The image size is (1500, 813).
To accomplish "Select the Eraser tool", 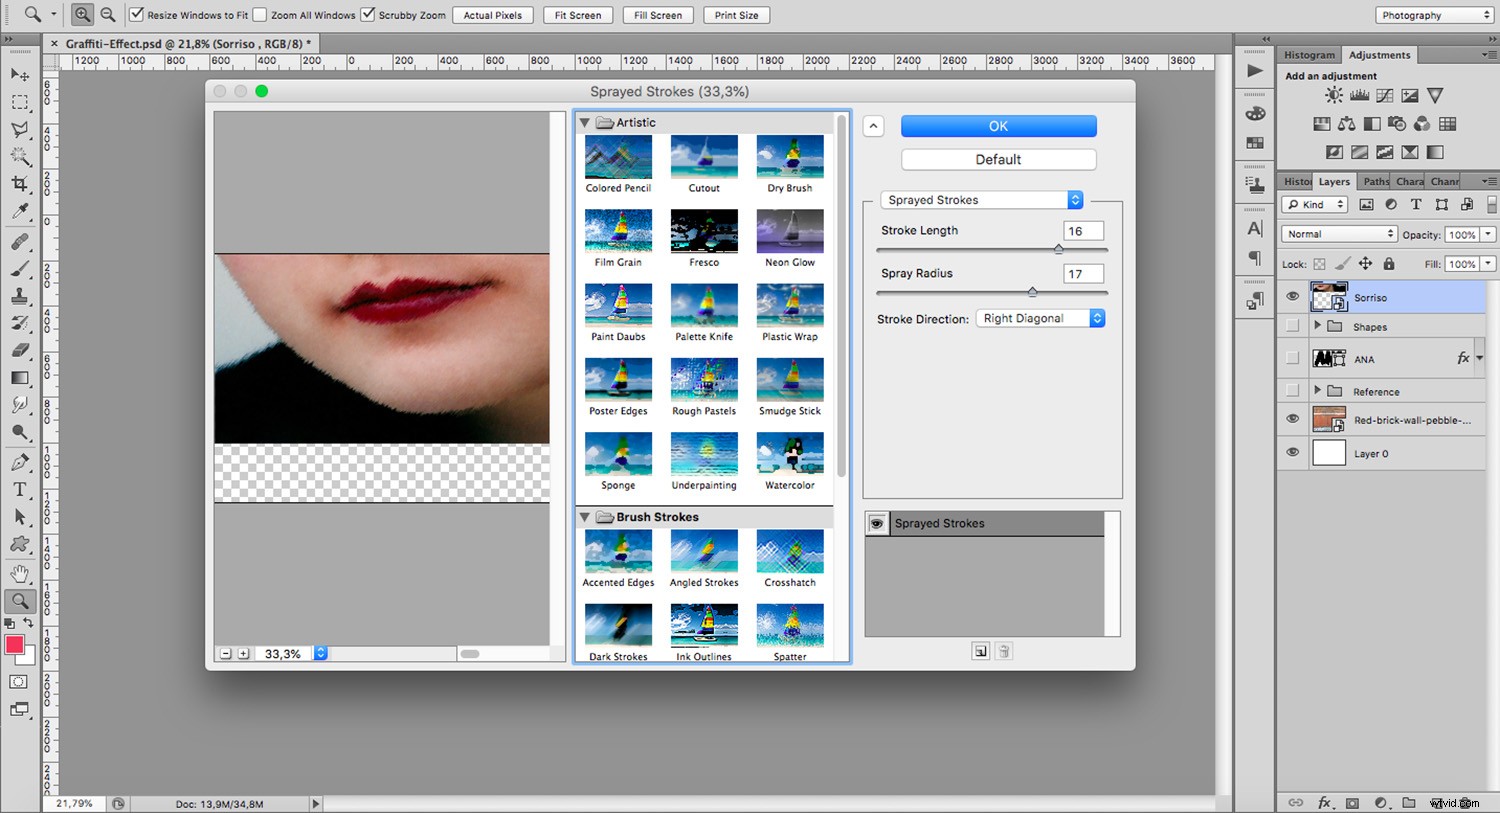I will tap(20, 352).
